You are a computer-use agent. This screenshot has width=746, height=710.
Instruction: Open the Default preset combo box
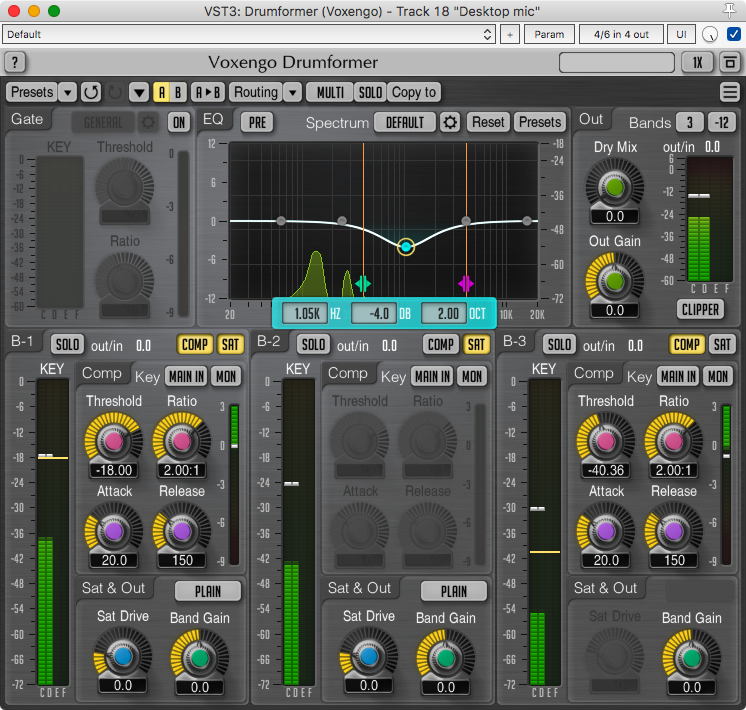249,34
